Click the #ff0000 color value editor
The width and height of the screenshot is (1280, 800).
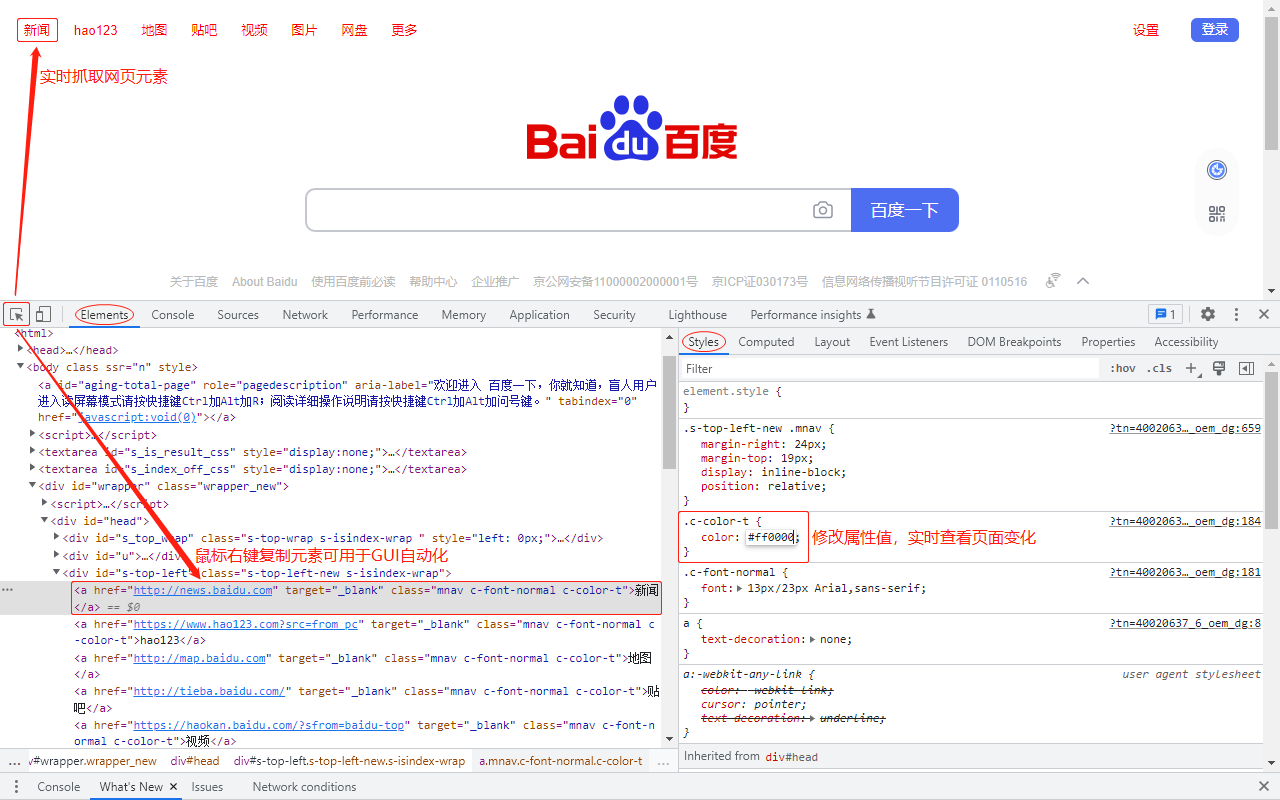771,537
